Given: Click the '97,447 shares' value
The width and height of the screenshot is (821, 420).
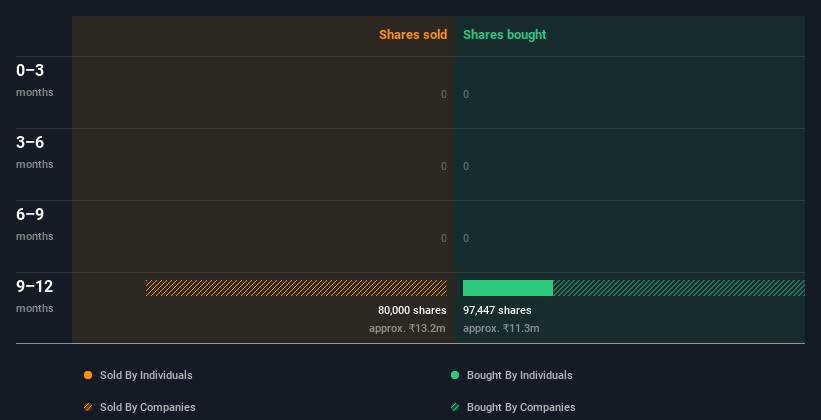Looking at the screenshot, I should click(x=497, y=311).
